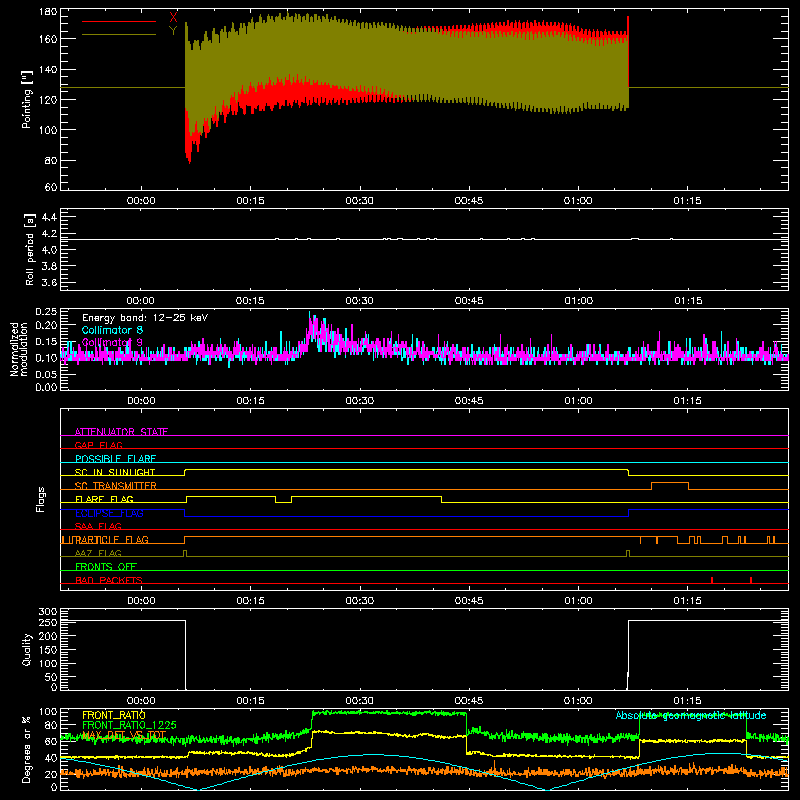Viewport: 800px width, 800px height.
Task: Click the Quality axis title
Action: point(27,649)
